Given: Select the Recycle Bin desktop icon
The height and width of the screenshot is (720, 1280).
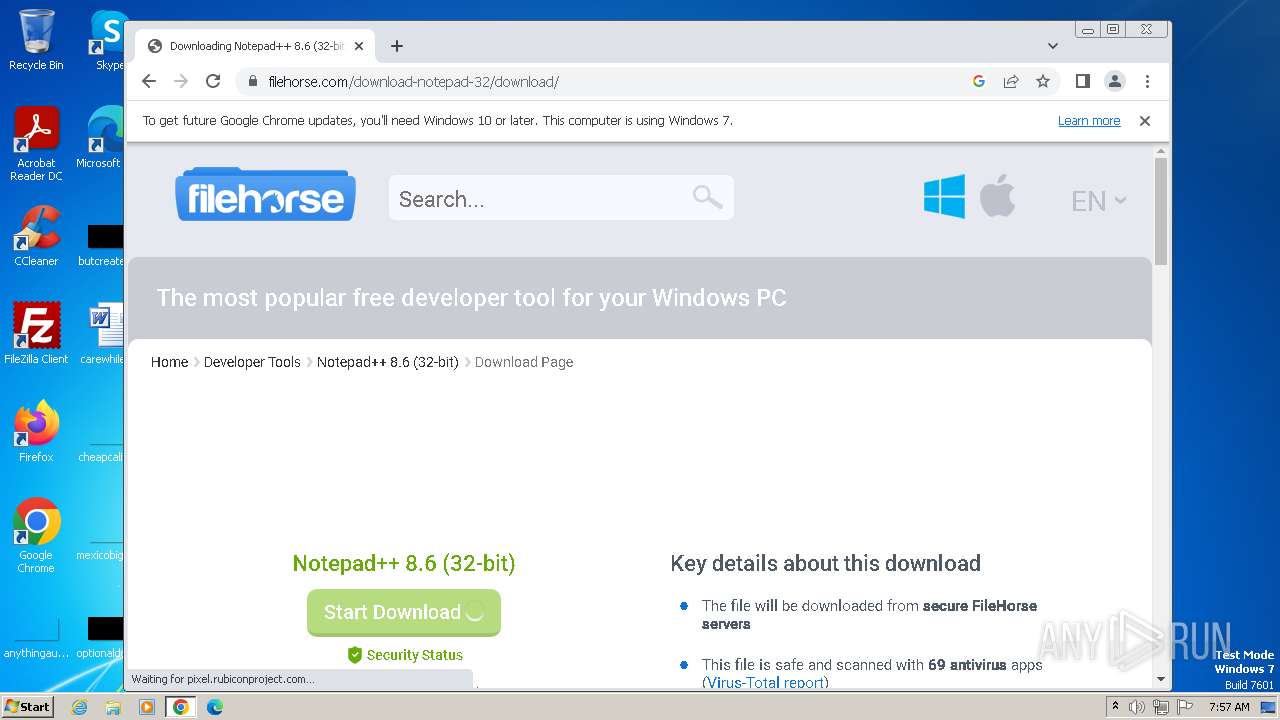Looking at the screenshot, I should [x=36, y=40].
